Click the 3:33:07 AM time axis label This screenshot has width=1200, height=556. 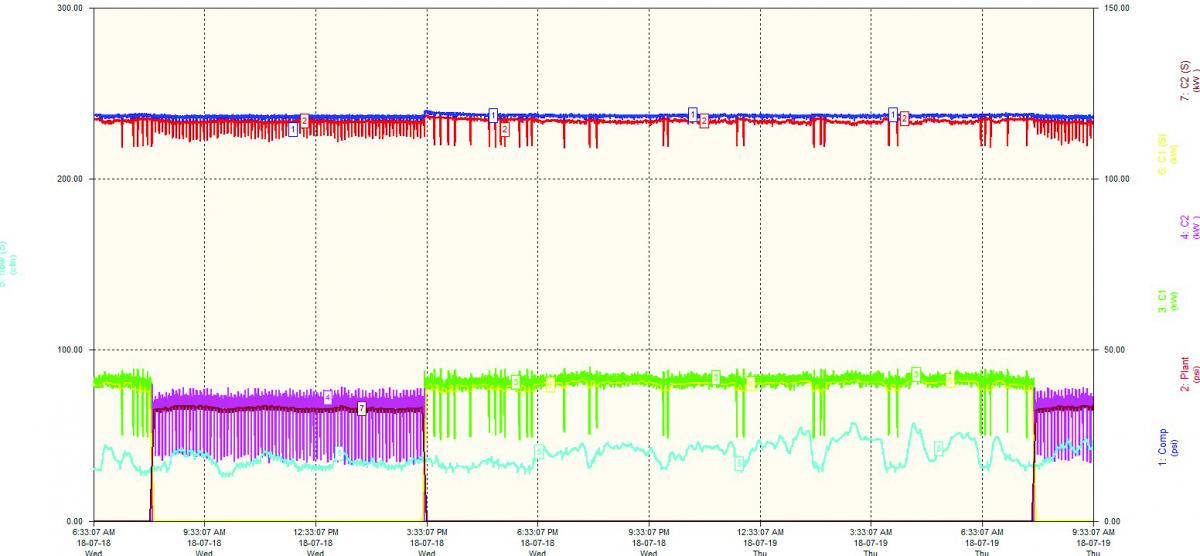[871, 533]
